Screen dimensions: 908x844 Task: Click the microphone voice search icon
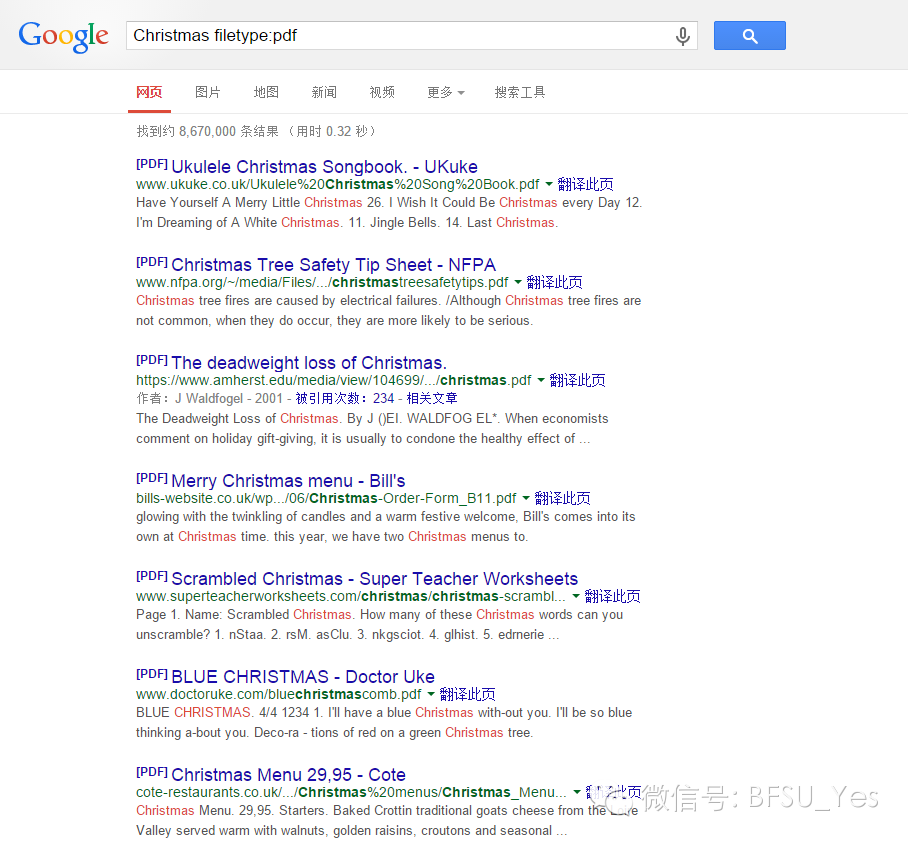(683, 36)
